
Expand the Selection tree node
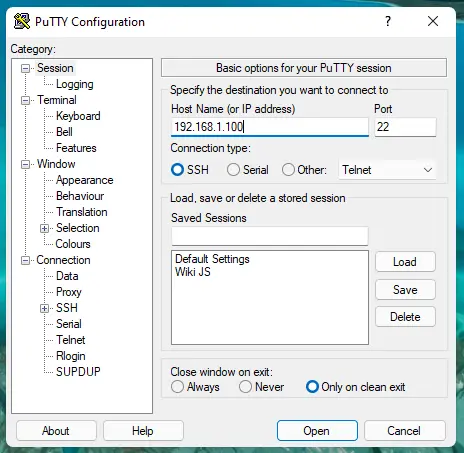click(44, 229)
